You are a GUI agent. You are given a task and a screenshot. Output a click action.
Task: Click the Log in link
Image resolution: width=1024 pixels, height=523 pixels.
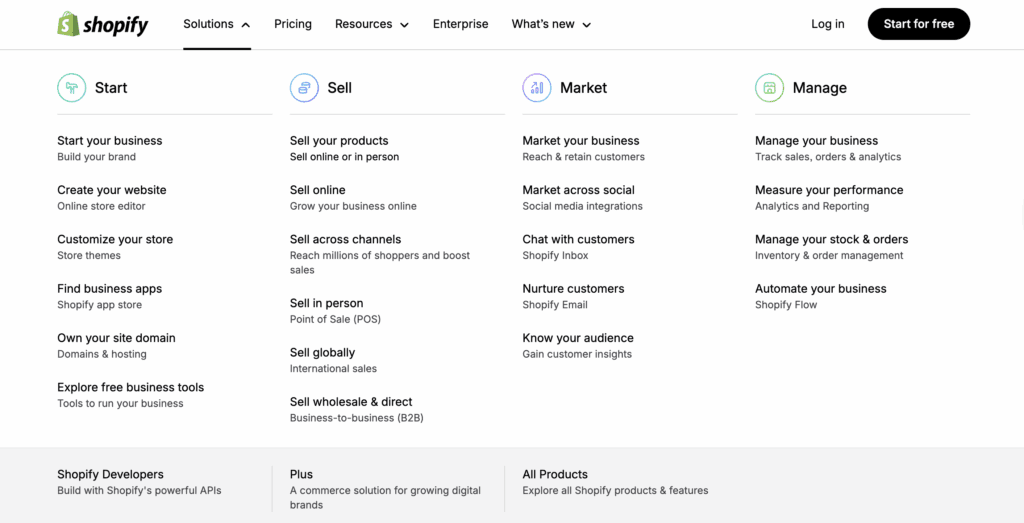[x=827, y=24]
